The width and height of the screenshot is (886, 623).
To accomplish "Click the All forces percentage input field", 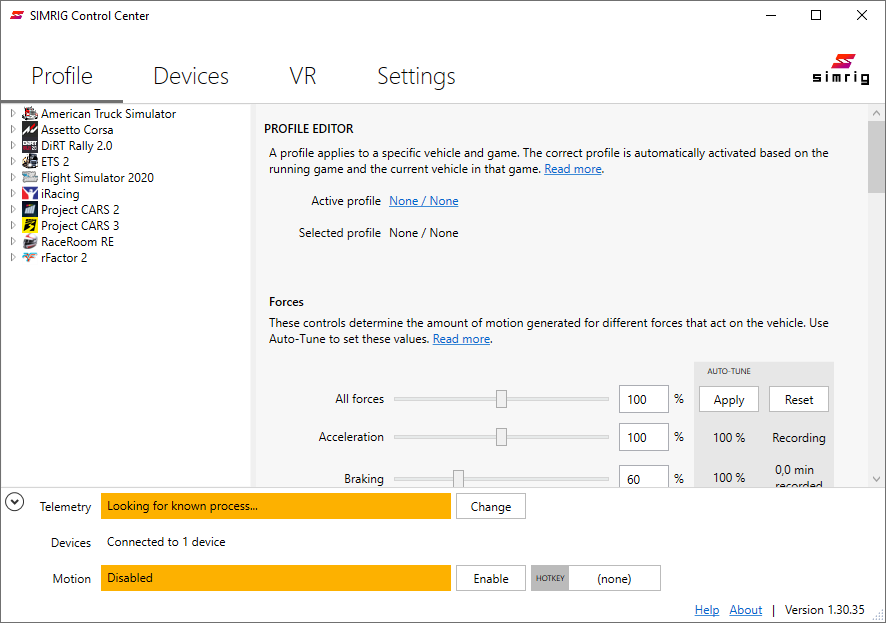I will [643, 399].
